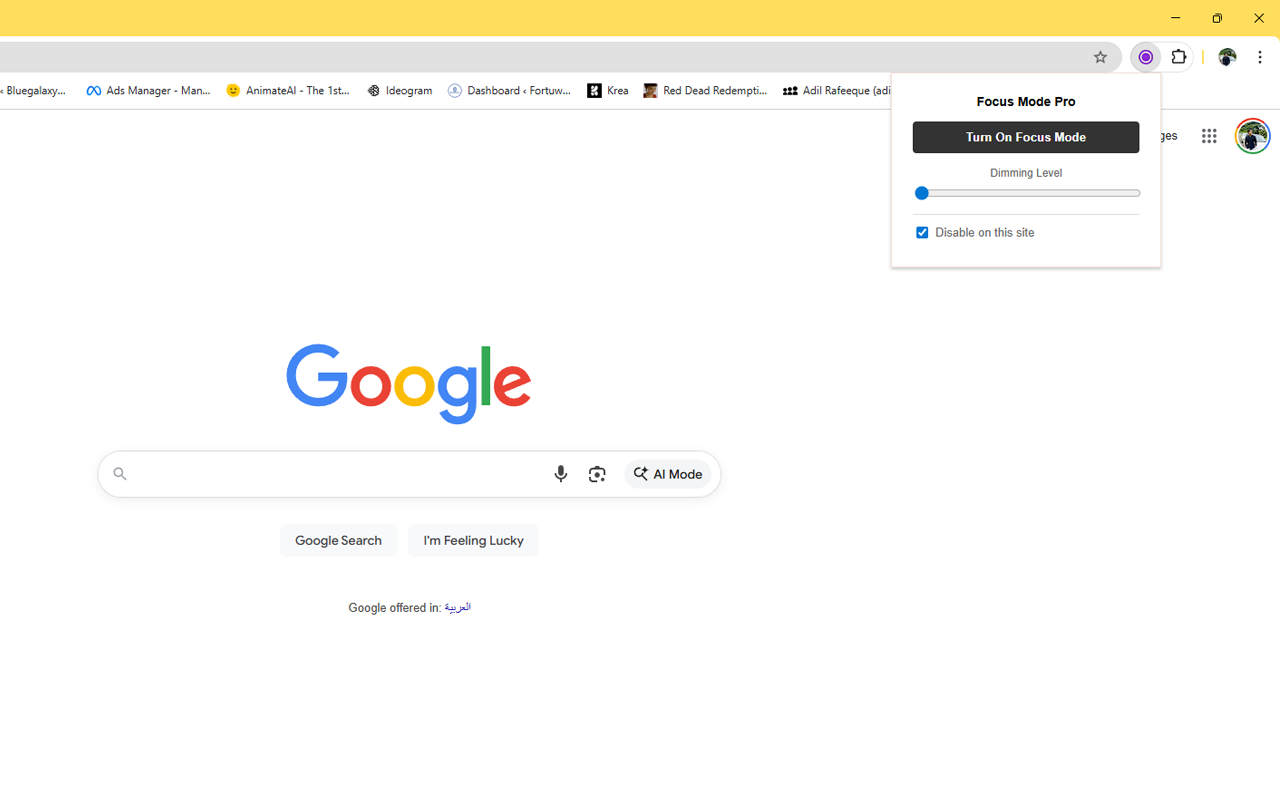Click the Google Search button
The width and height of the screenshot is (1280, 800).
coord(338,540)
